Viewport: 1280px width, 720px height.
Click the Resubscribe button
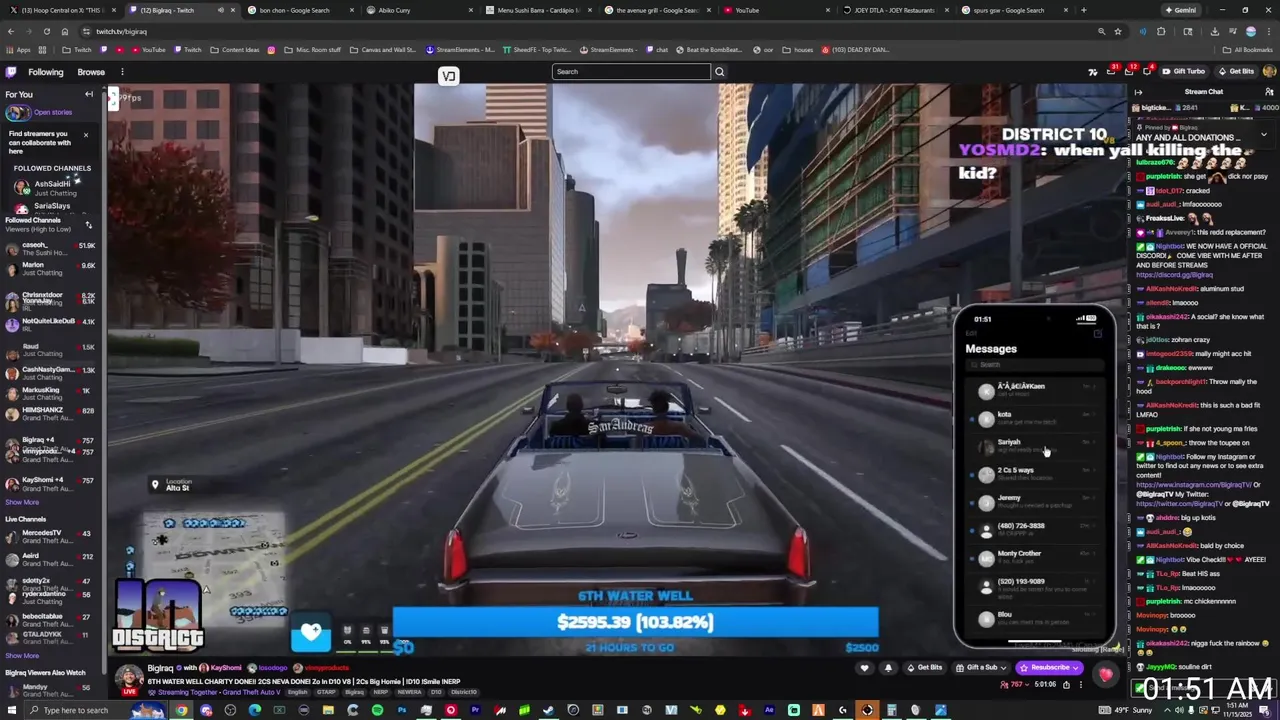click(1049, 668)
